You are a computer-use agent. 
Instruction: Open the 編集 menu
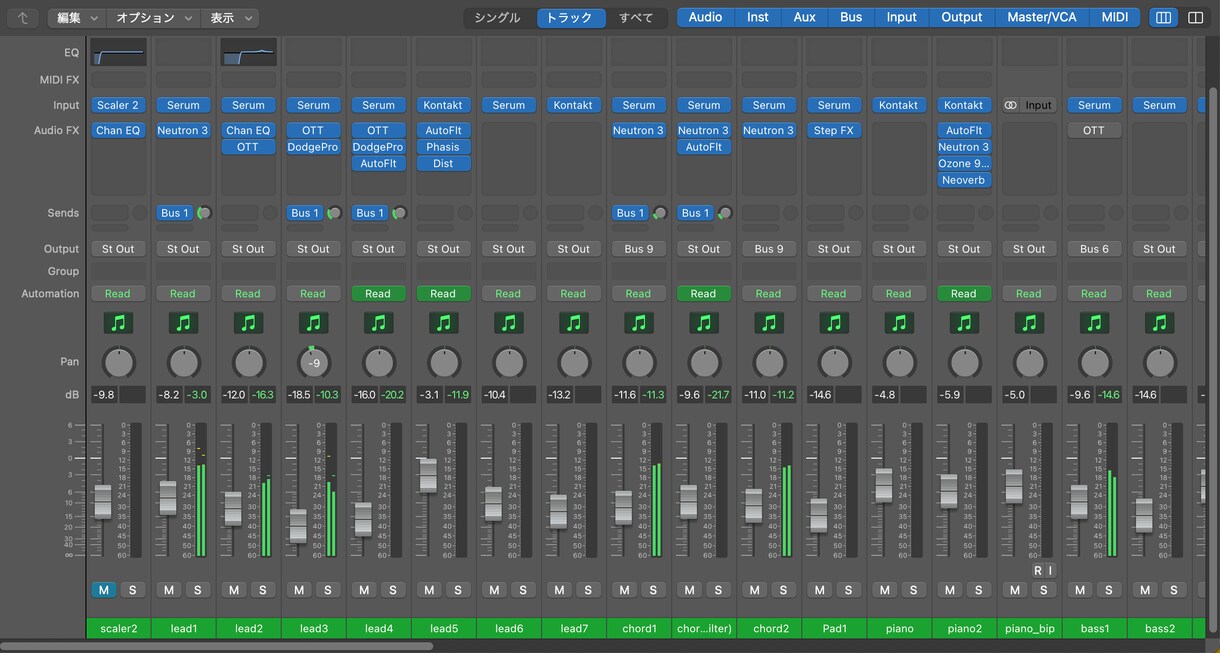pos(77,17)
